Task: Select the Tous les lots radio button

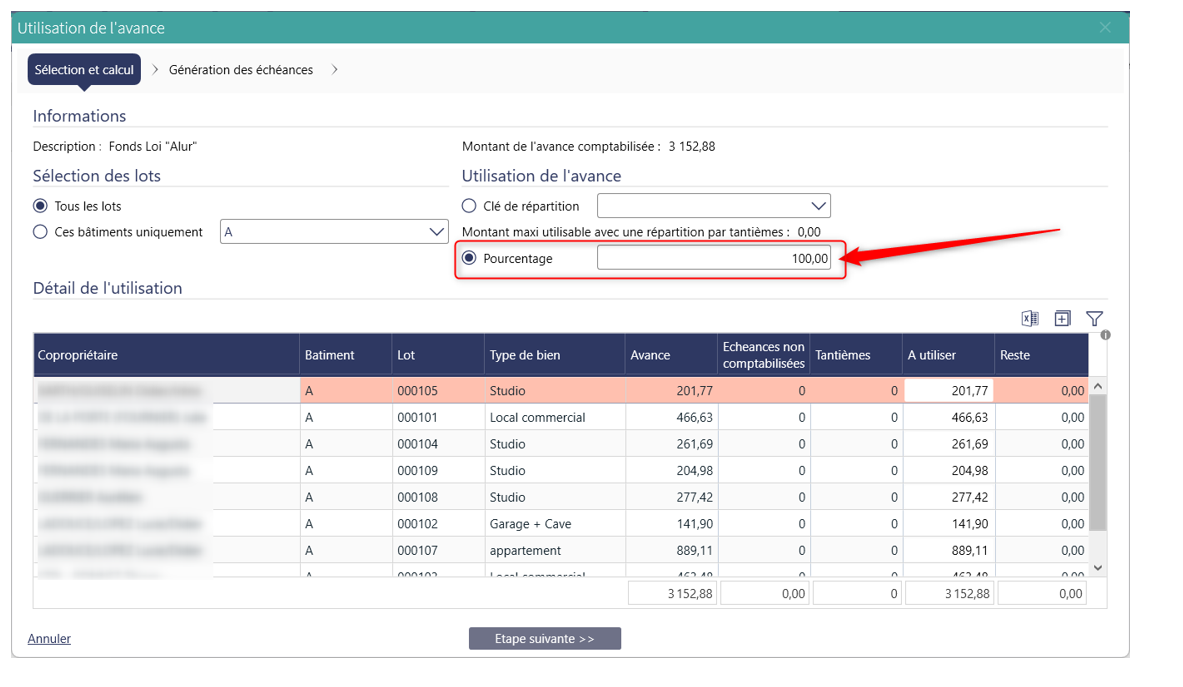Action: pyautogui.click(x=40, y=206)
